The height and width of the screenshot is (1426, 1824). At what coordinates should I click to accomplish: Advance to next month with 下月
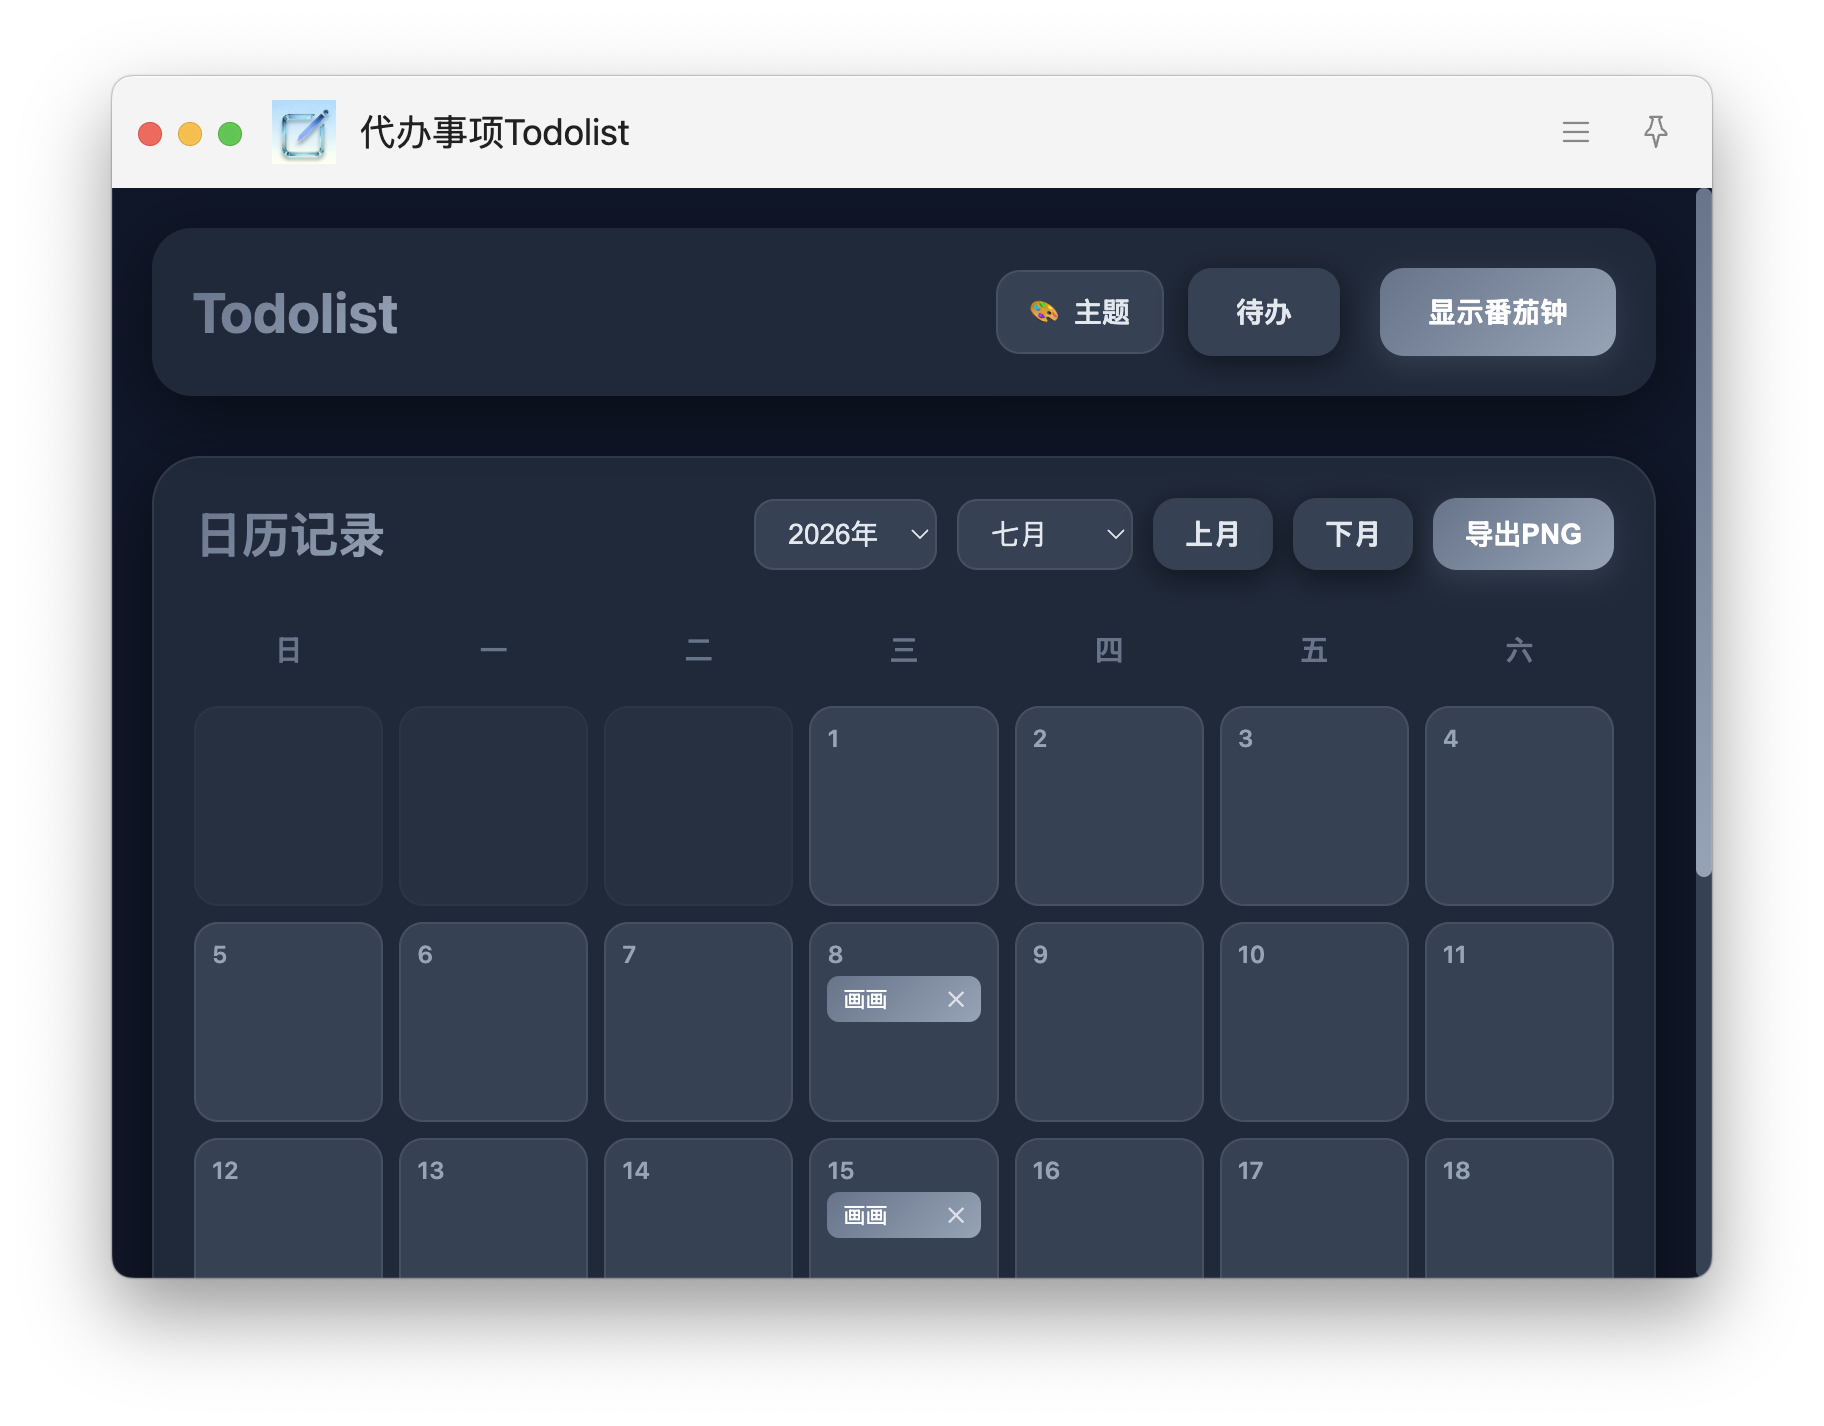1352,534
